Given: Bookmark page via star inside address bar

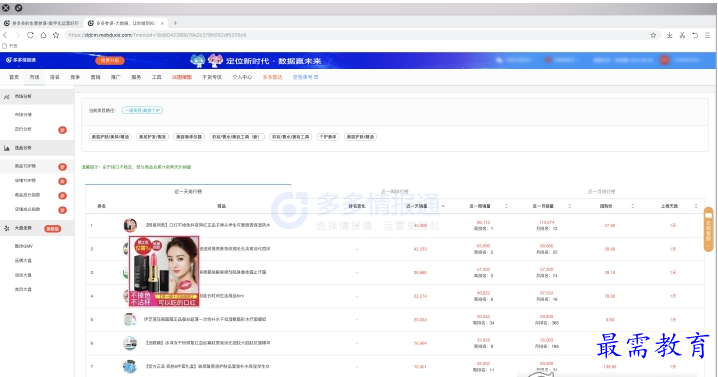Looking at the screenshot, I should [x=653, y=35].
